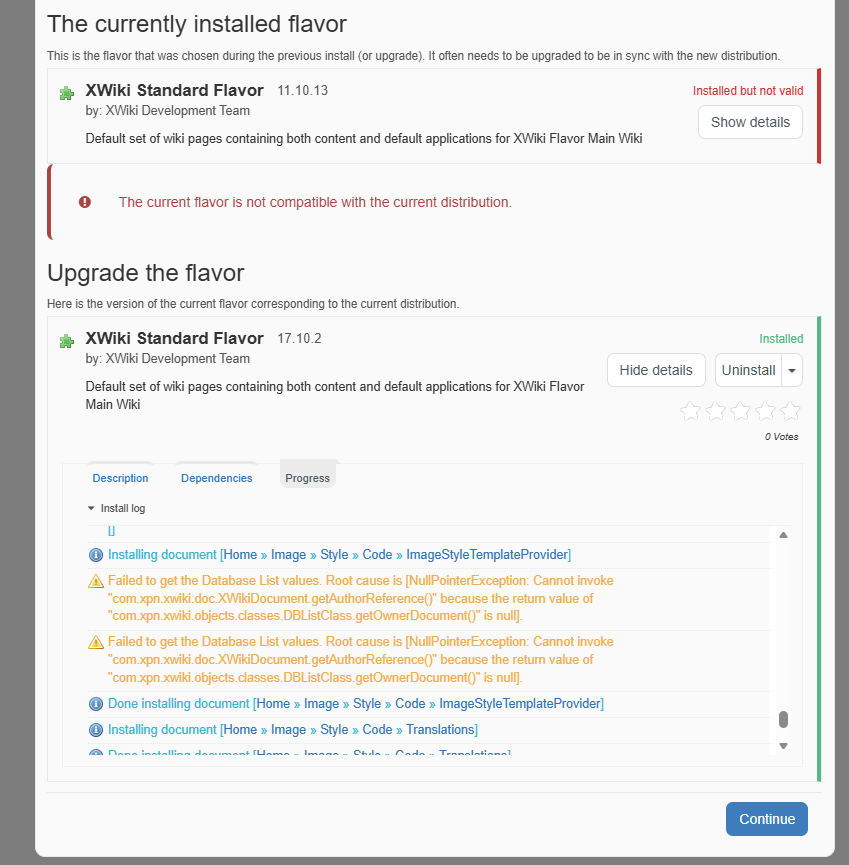This screenshot has width=849, height=865.
Task: Click info icon beside Done installing document ImageStyleTemplateProvider
Action: point(96,704)
